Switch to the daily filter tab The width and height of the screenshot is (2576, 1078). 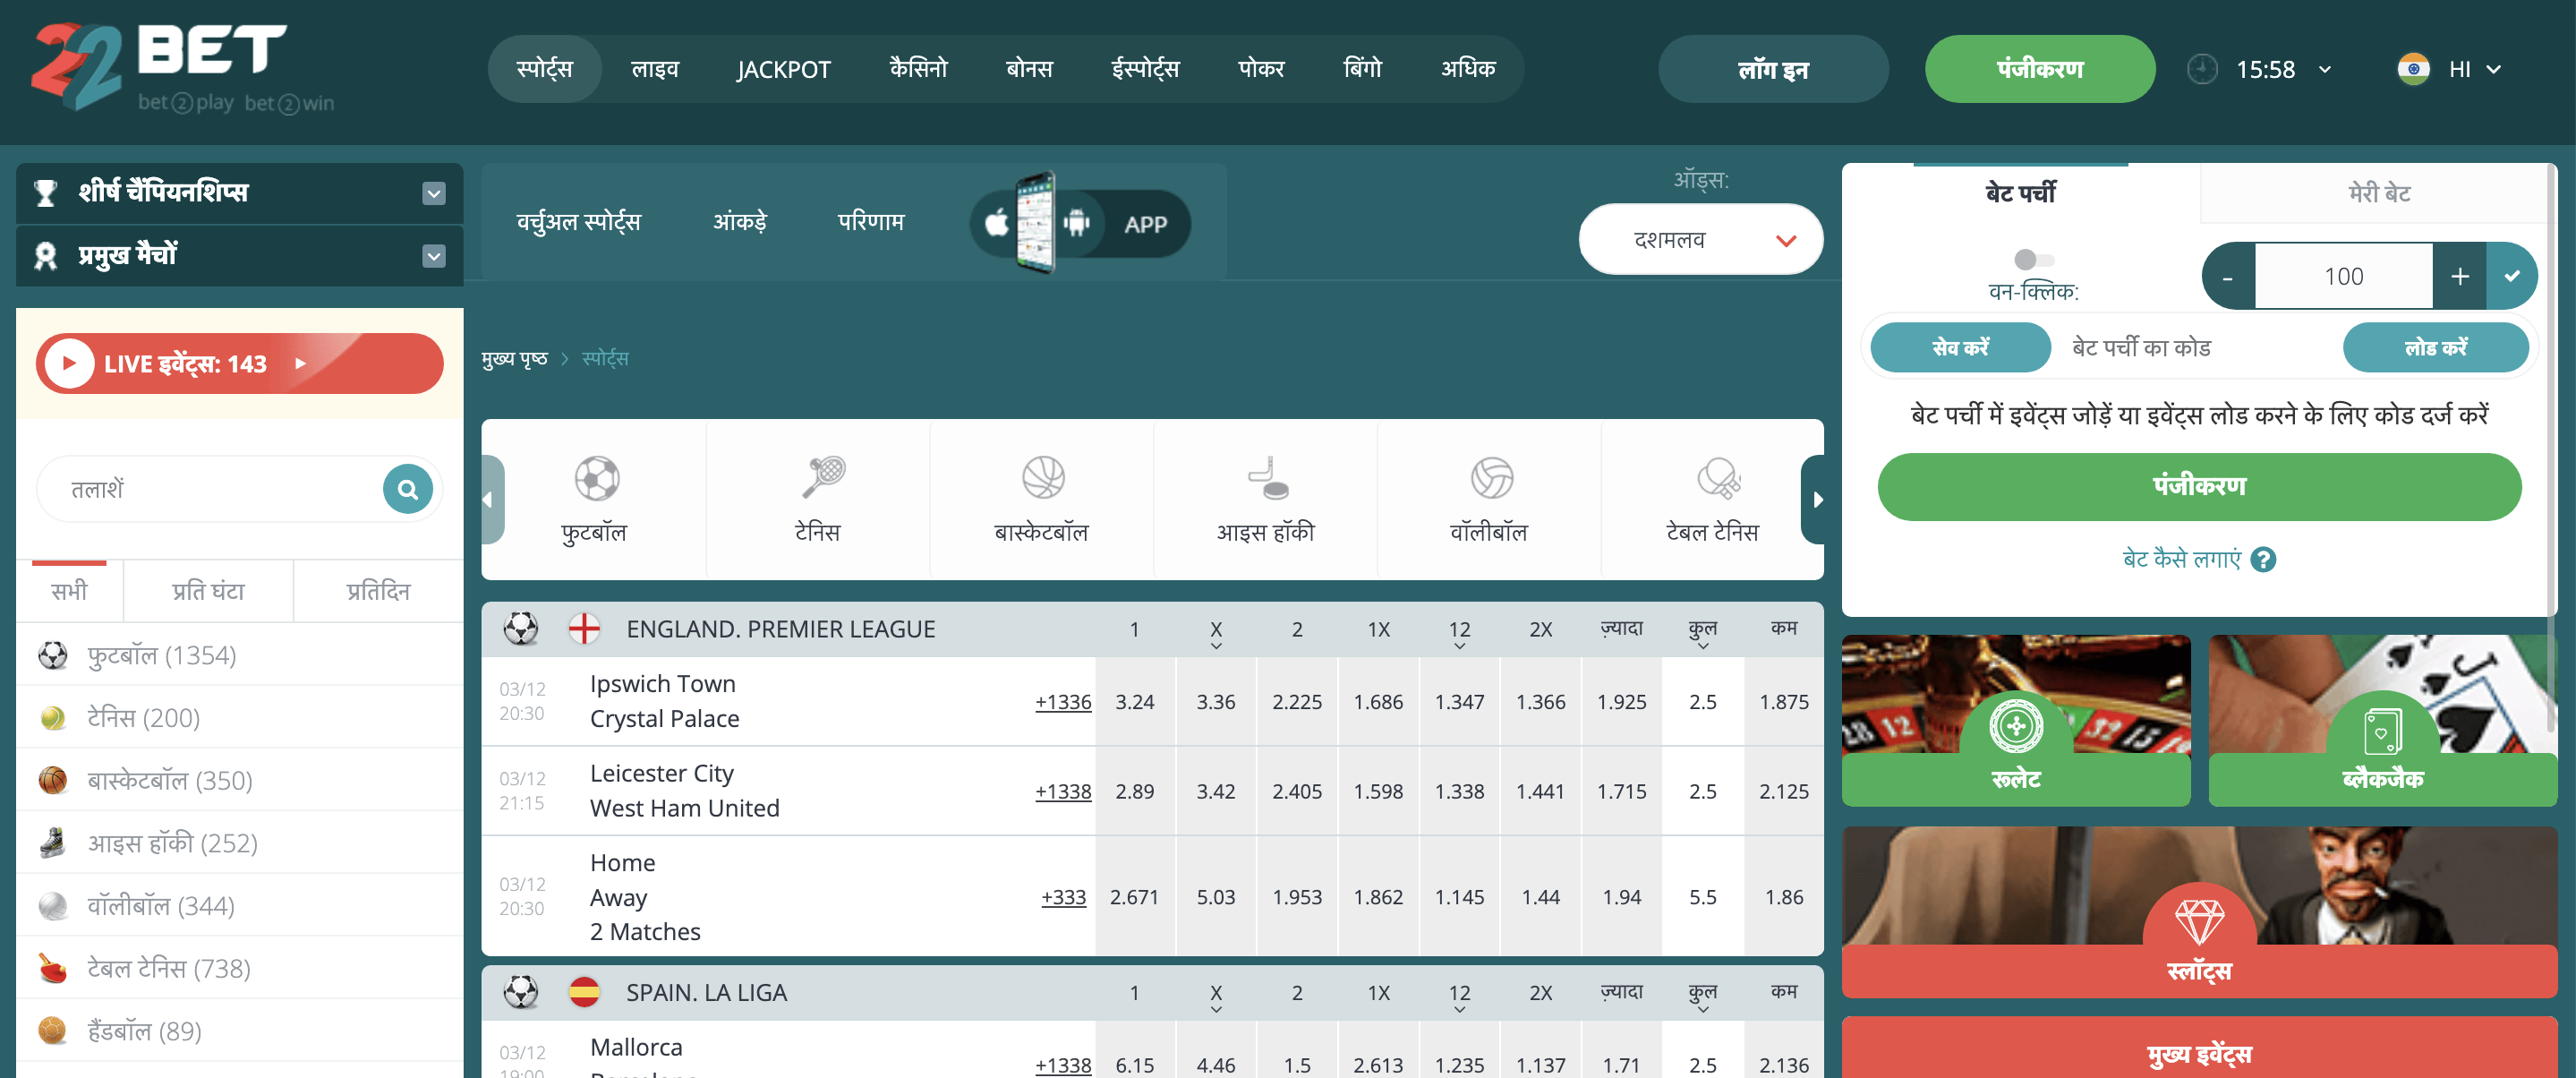378,591
